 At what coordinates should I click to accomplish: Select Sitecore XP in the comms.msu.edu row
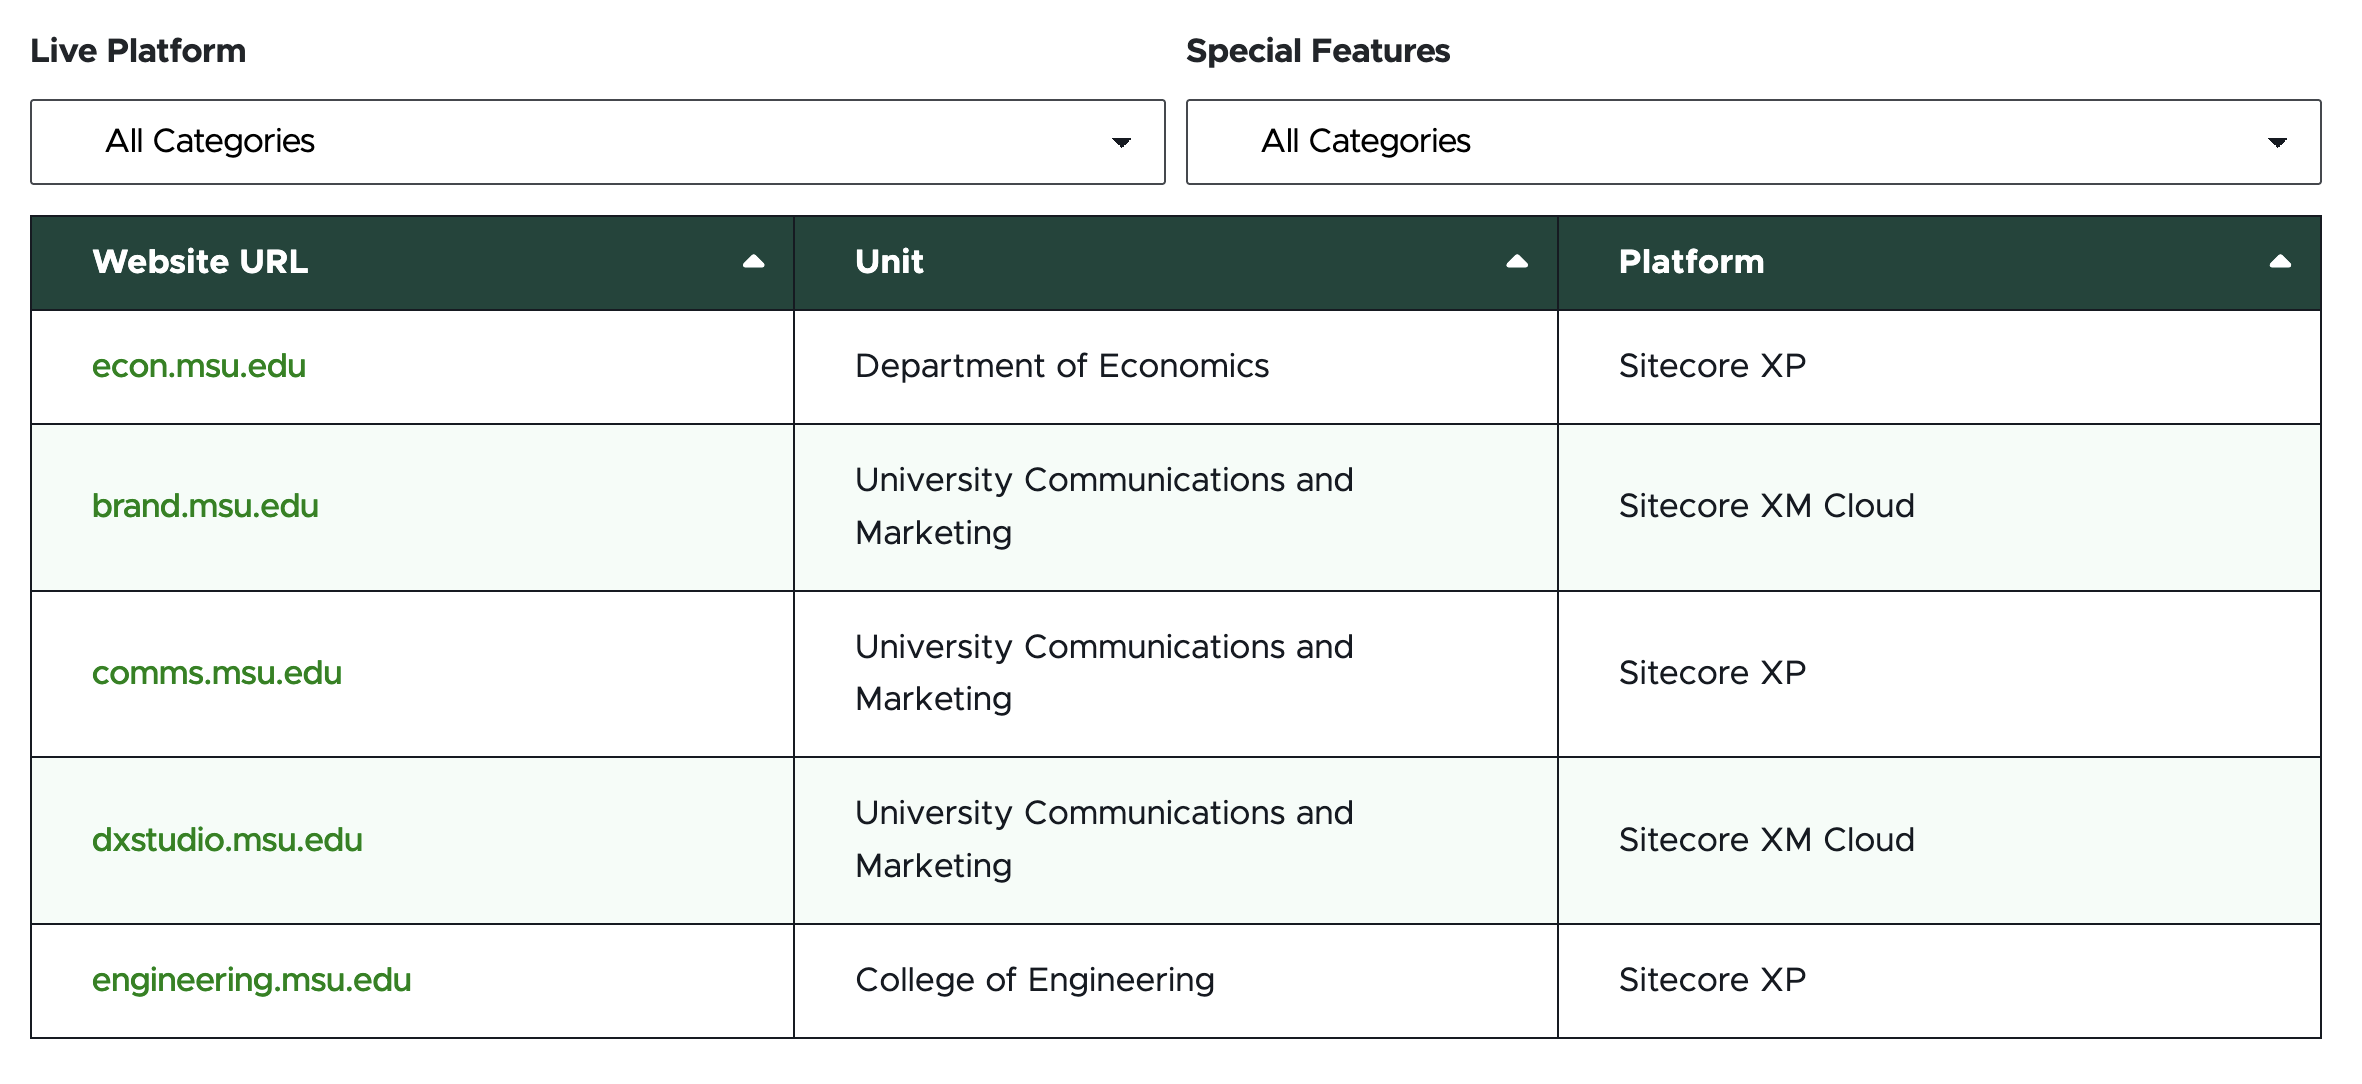(x=1712, y=673)
